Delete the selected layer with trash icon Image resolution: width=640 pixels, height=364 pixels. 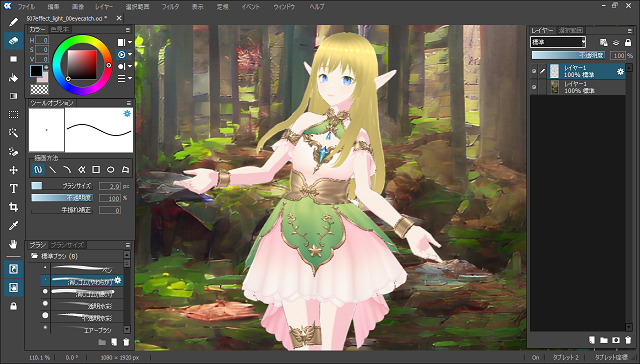coord(628,340)
